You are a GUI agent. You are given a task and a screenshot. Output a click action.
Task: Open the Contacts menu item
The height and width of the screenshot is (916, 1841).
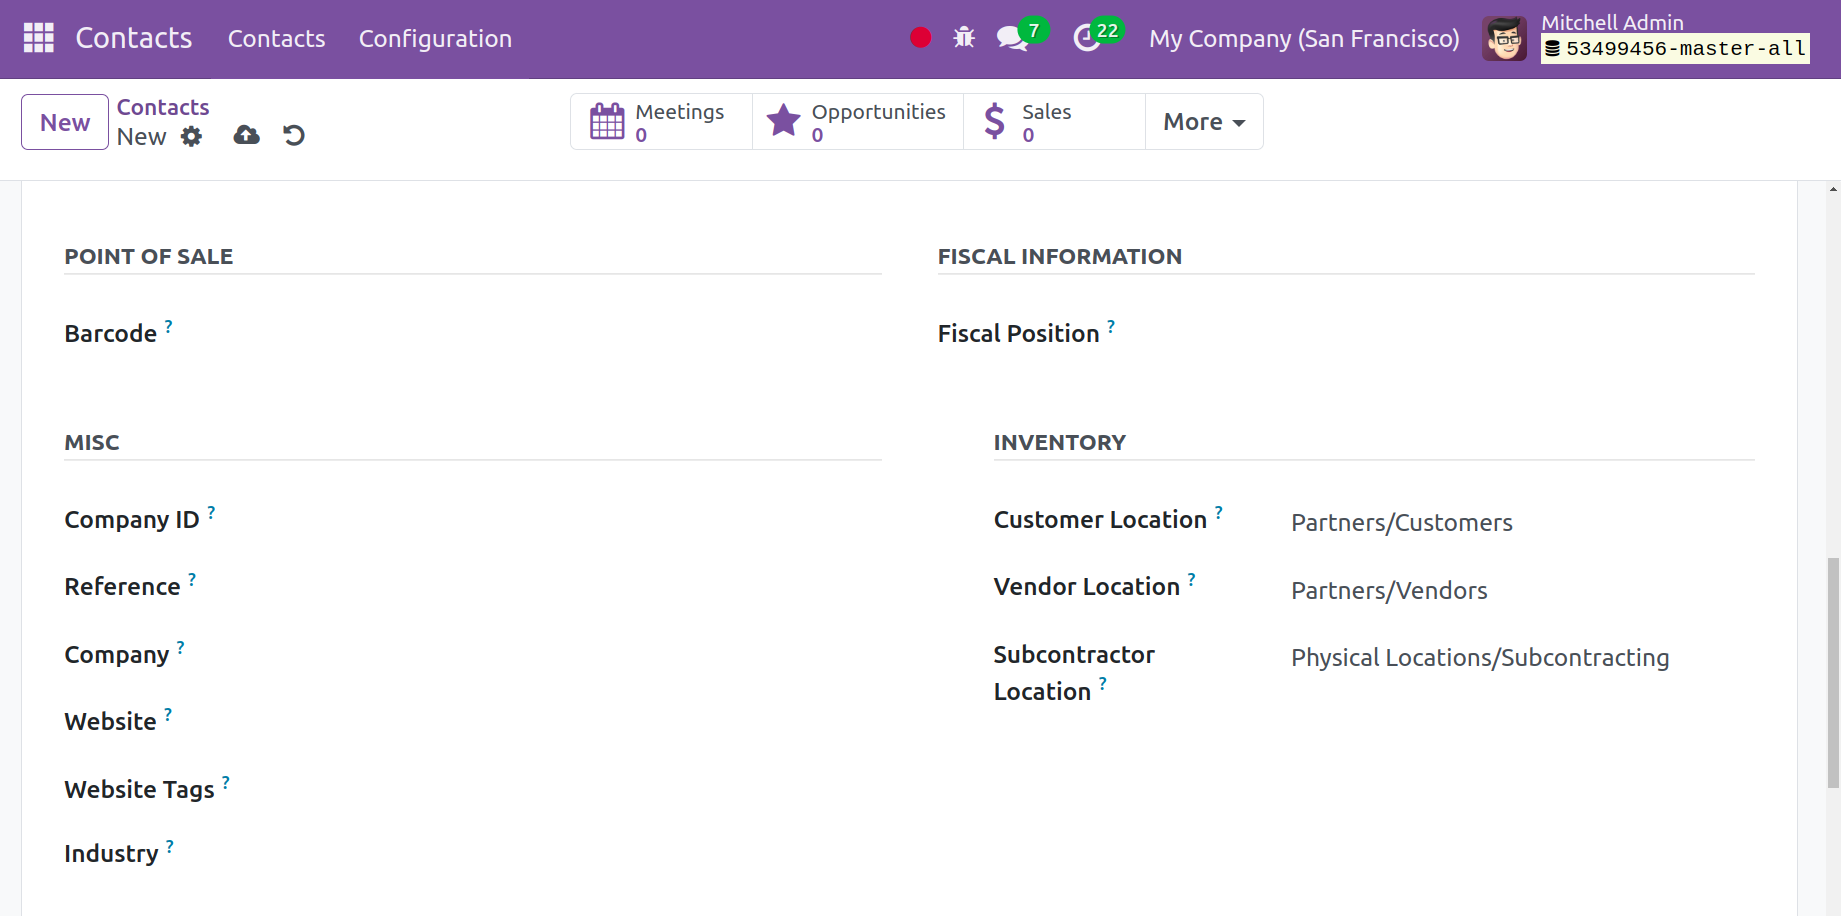pyautogui.click(x=276, y=38)
